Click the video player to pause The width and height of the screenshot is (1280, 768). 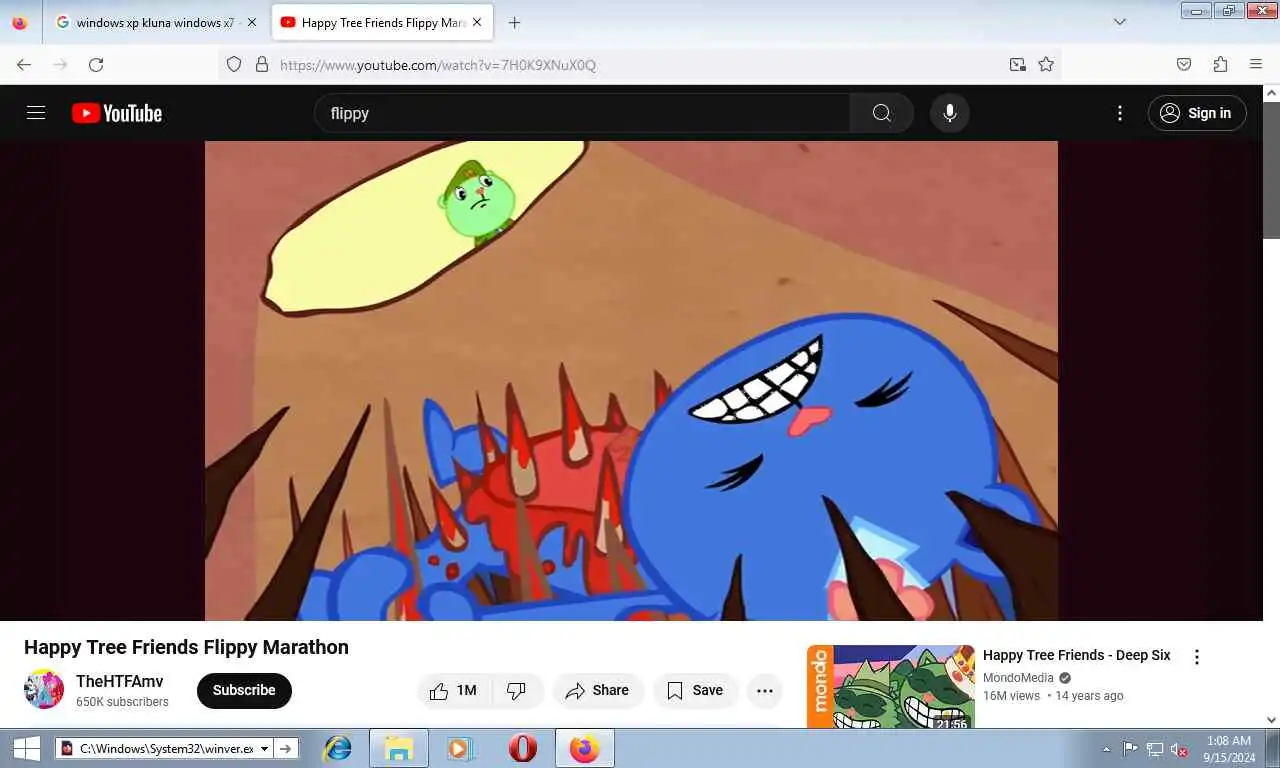[x=631, y=380]
